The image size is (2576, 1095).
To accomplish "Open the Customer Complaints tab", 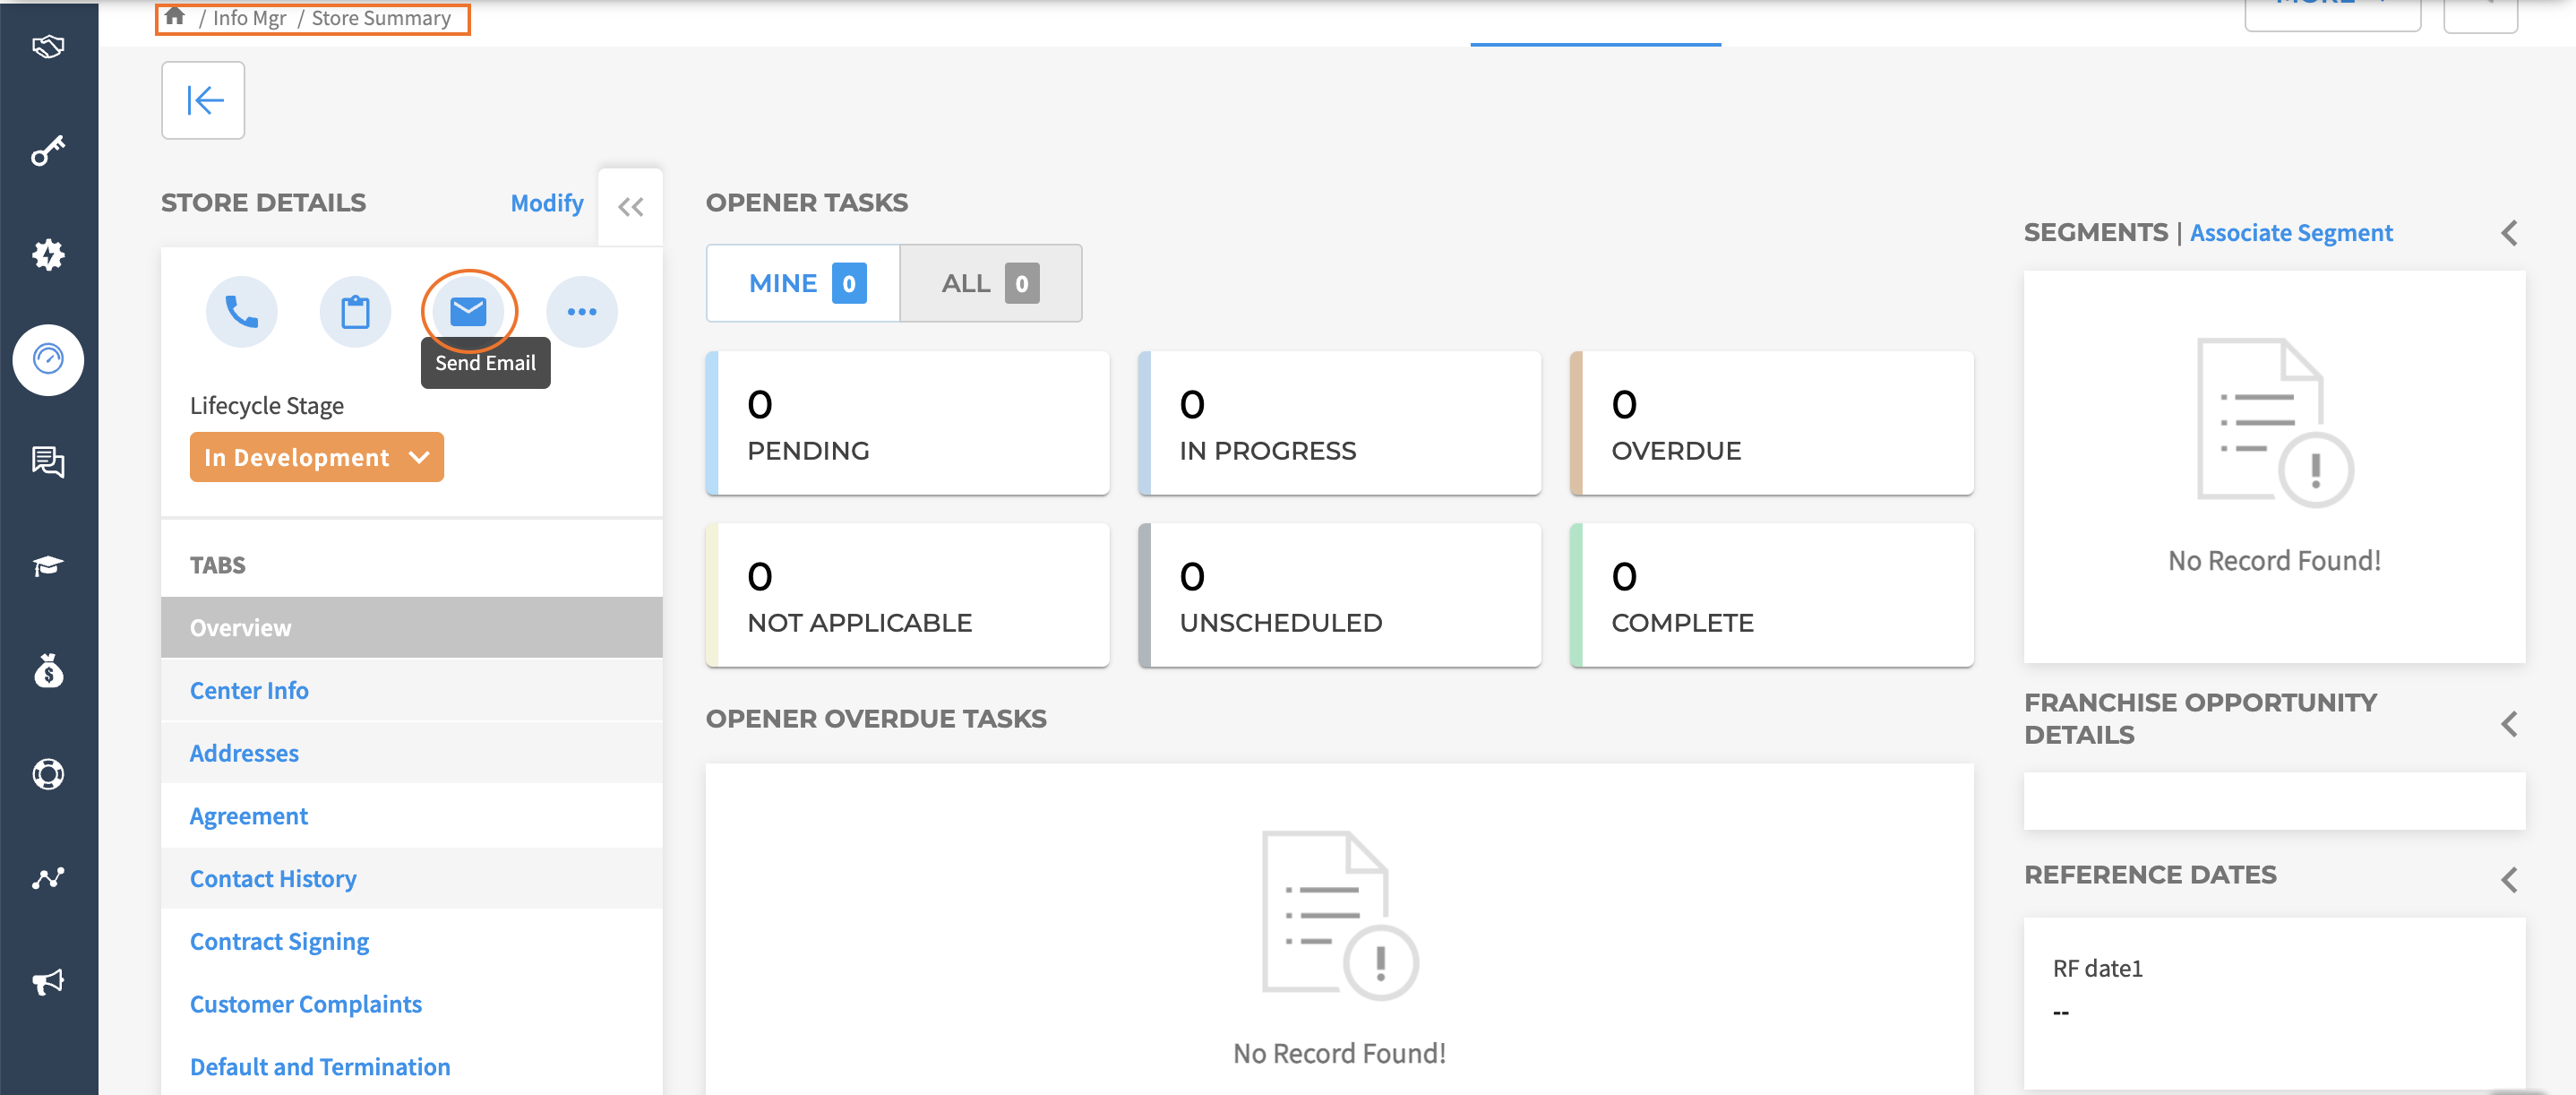I will [411, 1004].
